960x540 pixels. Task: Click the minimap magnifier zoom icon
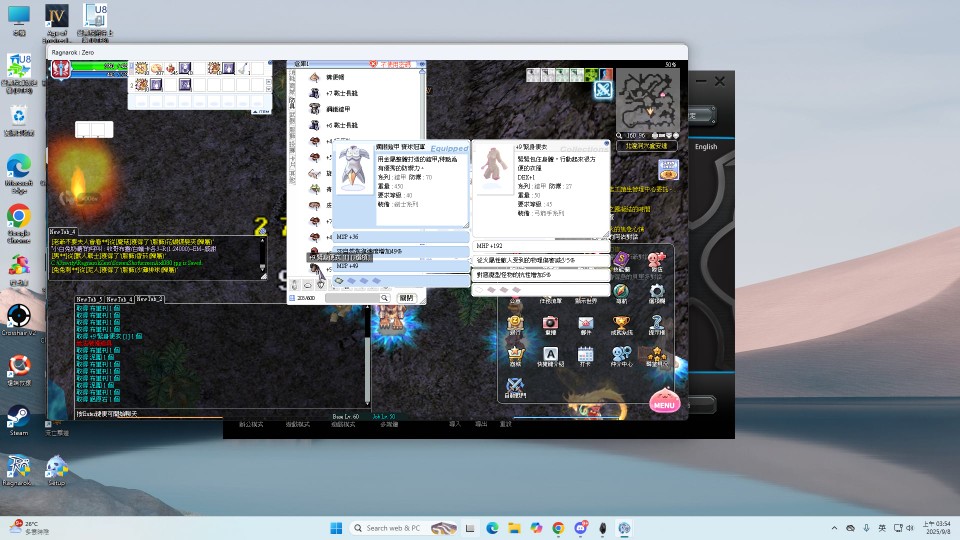620,135
